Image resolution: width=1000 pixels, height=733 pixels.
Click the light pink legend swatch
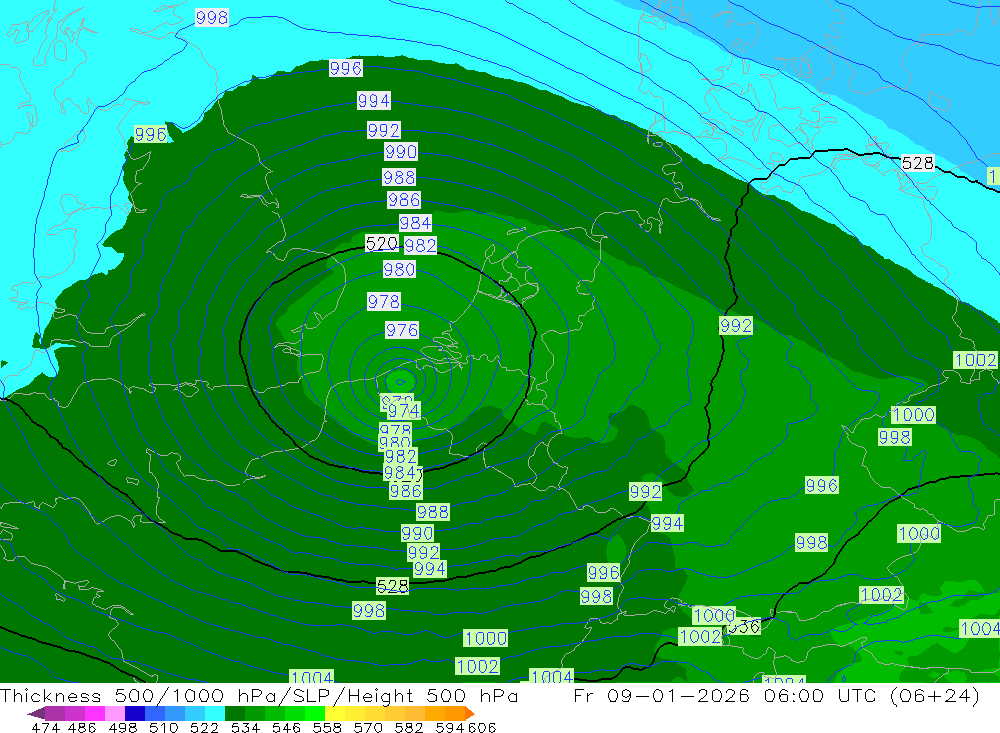pos(115,713)
